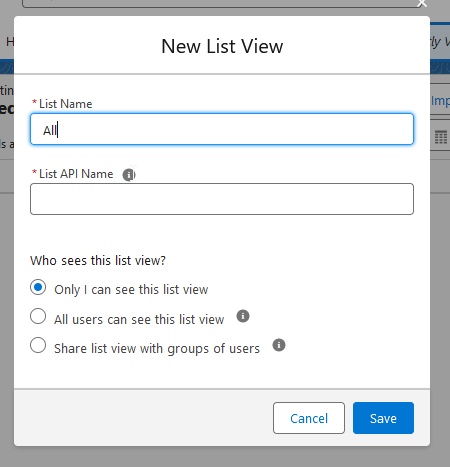Click the info icon beside List API Name
Image resolution: width=450 pixels, height=467 pixels.
click(x=129, y=175)
